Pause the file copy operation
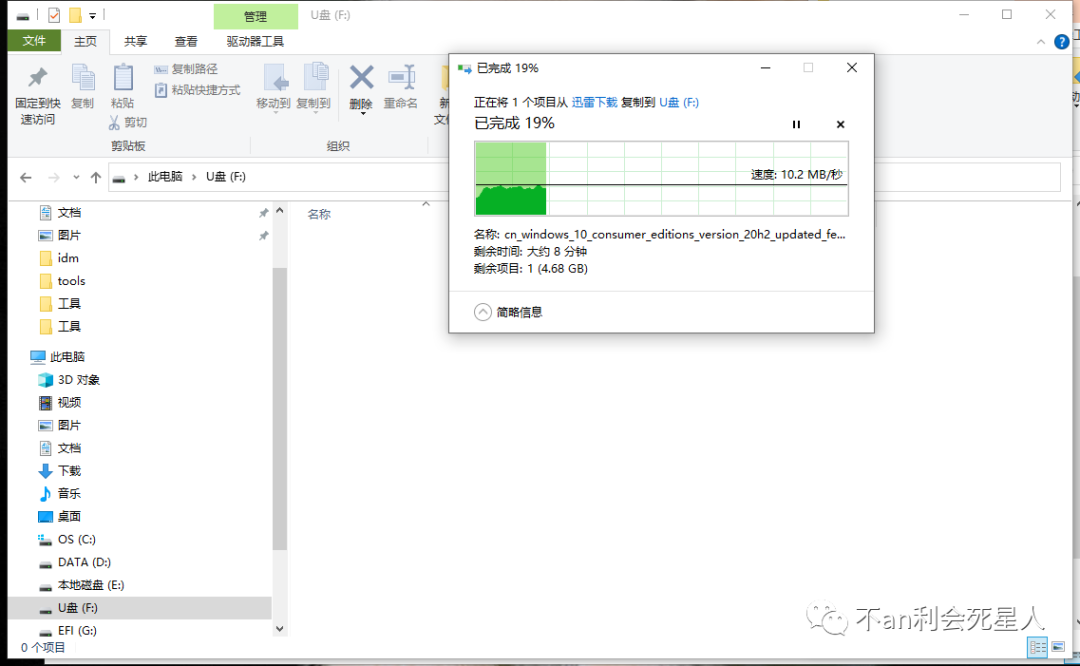Viewport: 1080px width, 666px height. [x=796, y=125]
